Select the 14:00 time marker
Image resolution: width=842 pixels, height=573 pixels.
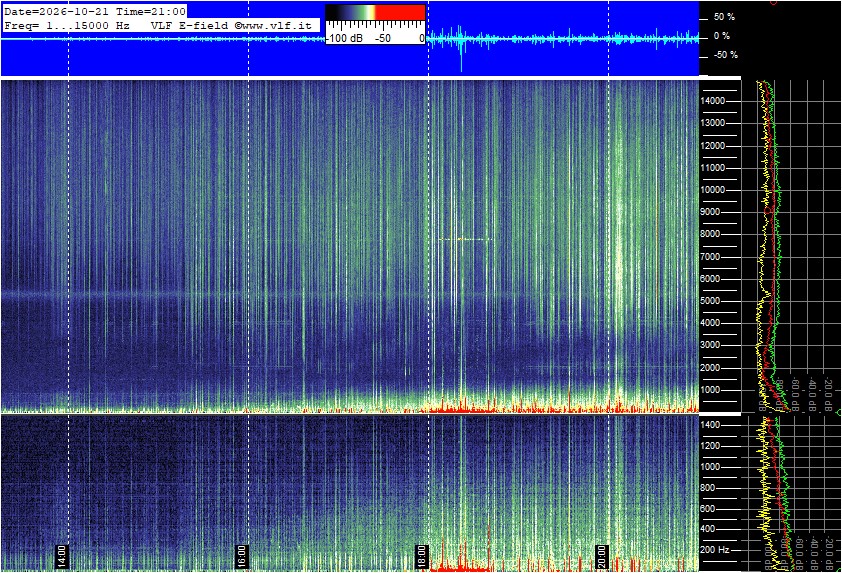coord(62,556)
